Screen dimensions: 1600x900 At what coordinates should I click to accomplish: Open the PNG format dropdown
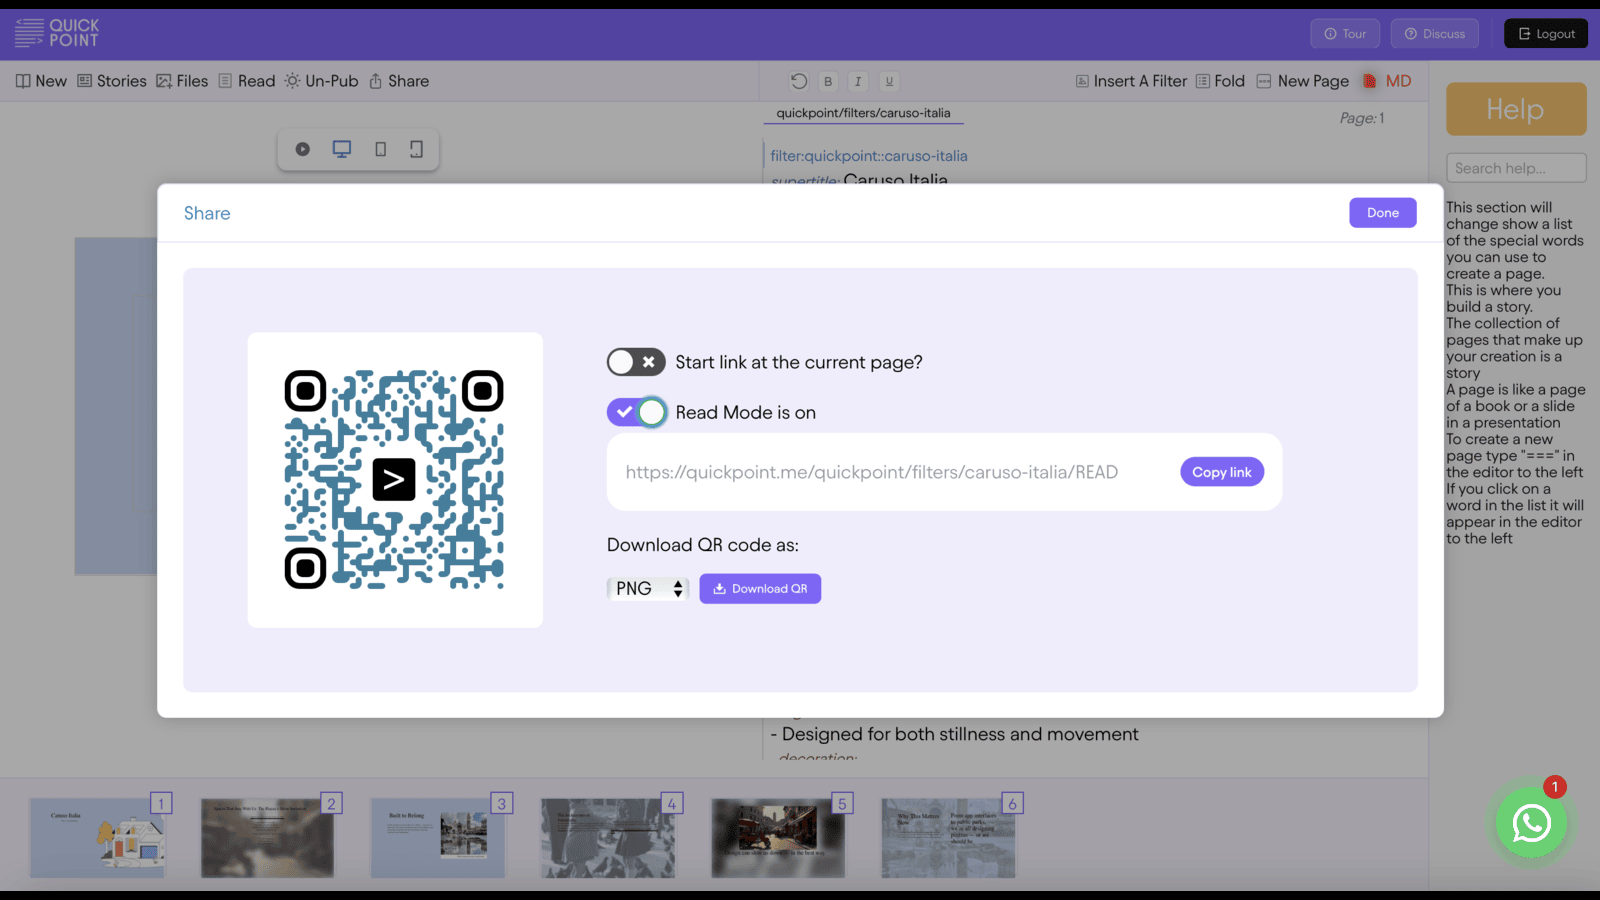coord(648,589)
